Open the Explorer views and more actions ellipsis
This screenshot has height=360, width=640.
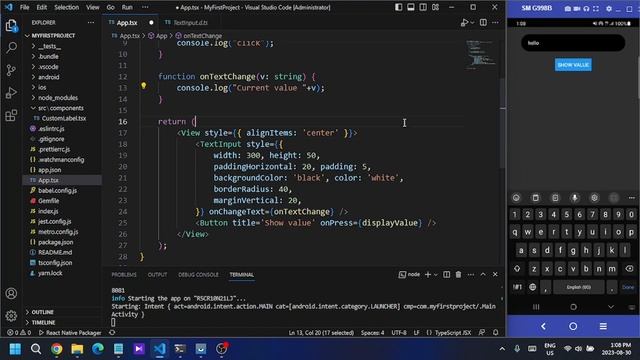[x=91, y=23]
